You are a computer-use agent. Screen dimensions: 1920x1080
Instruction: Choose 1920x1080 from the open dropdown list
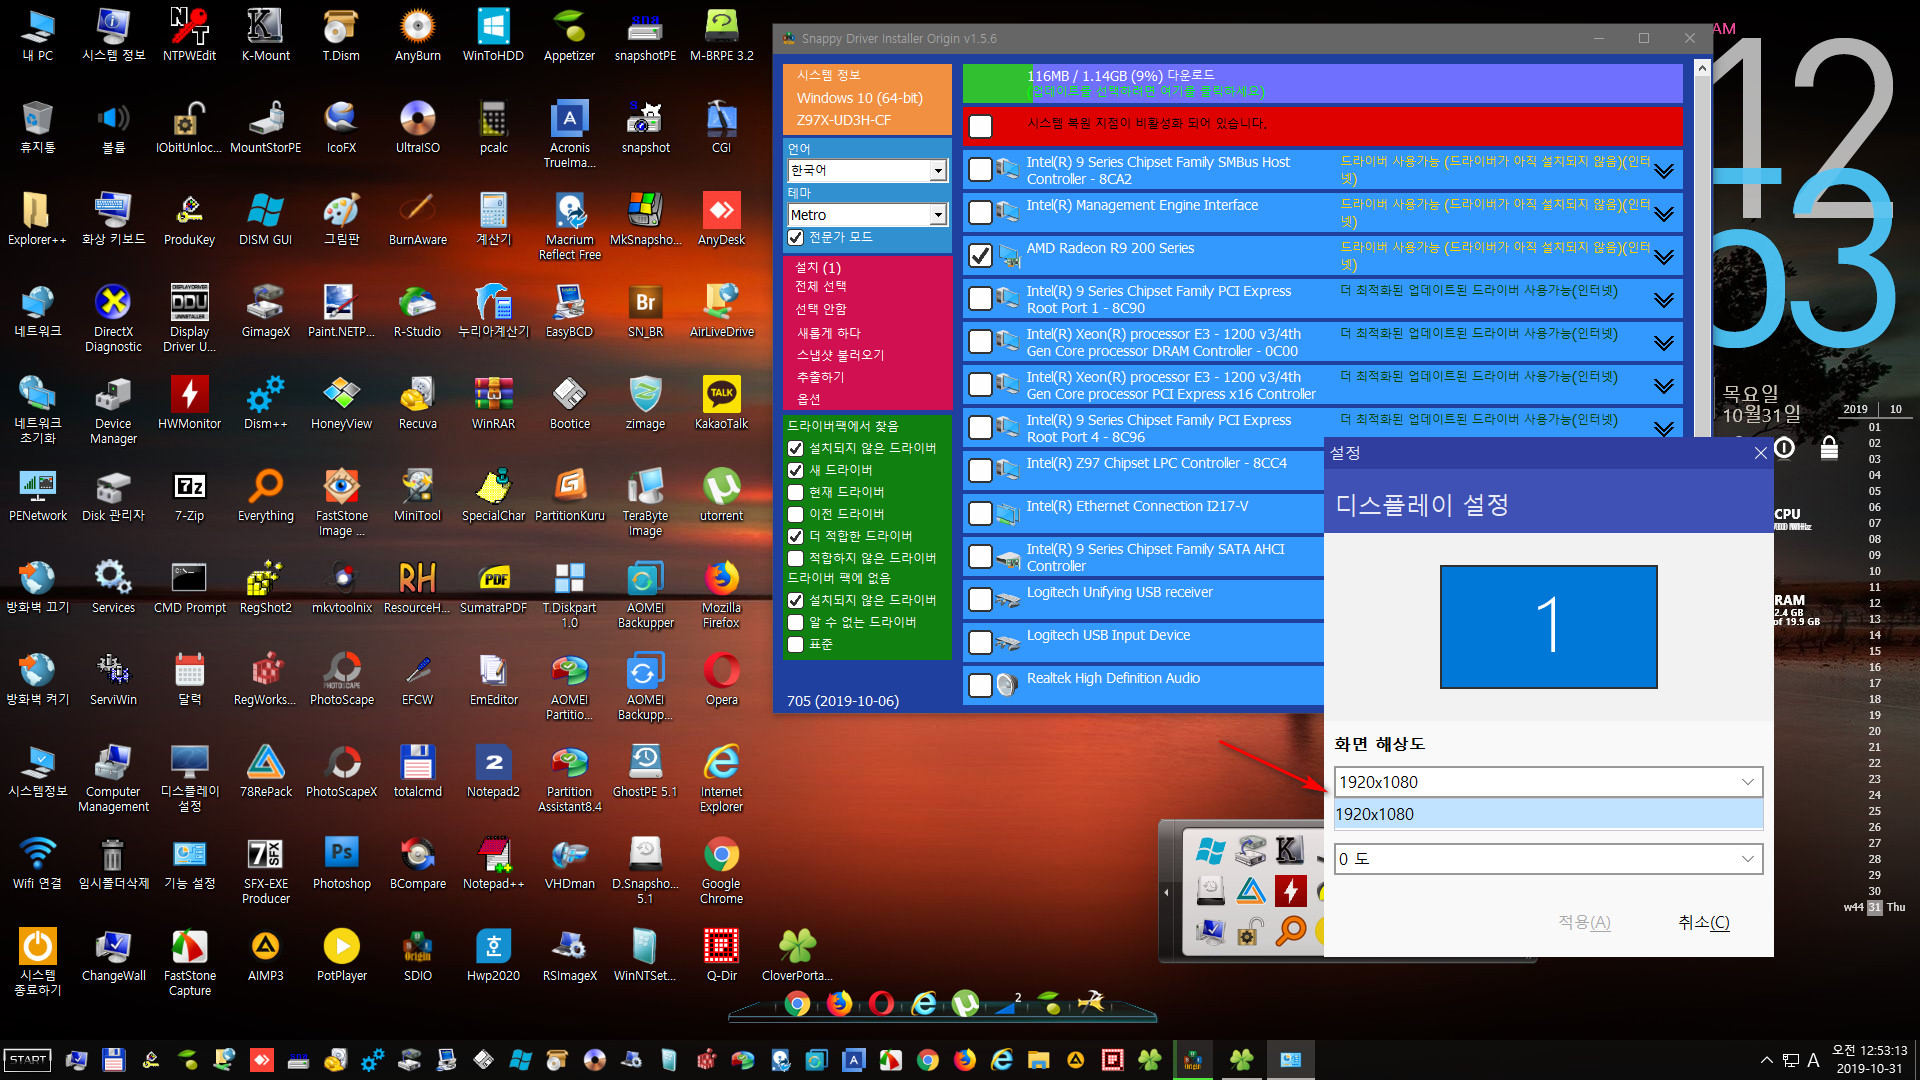[1548, 814]
